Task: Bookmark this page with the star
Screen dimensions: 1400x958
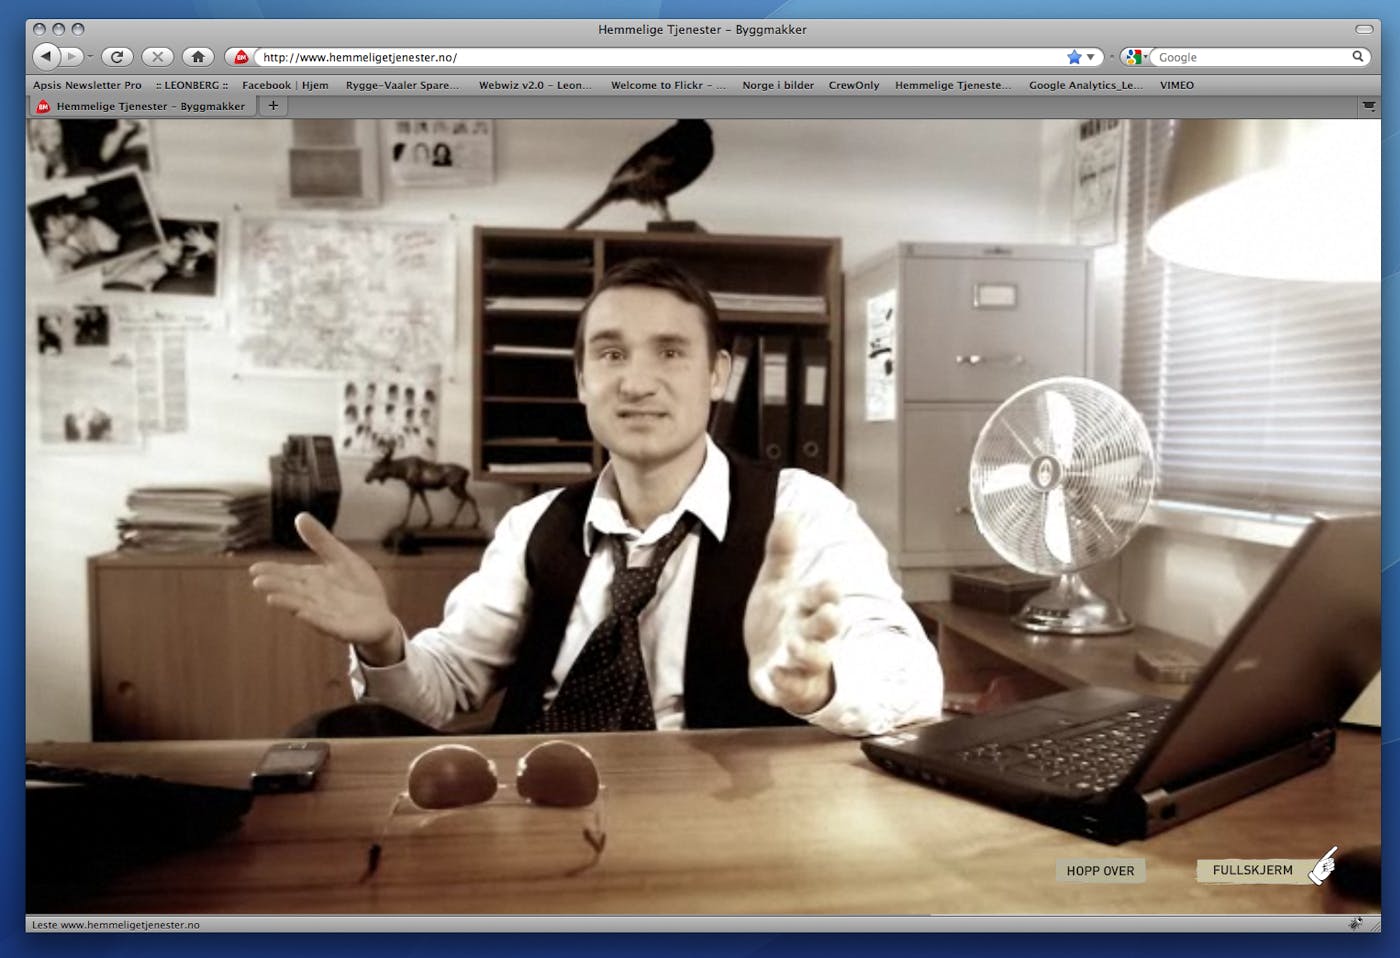Action: 1074,57
